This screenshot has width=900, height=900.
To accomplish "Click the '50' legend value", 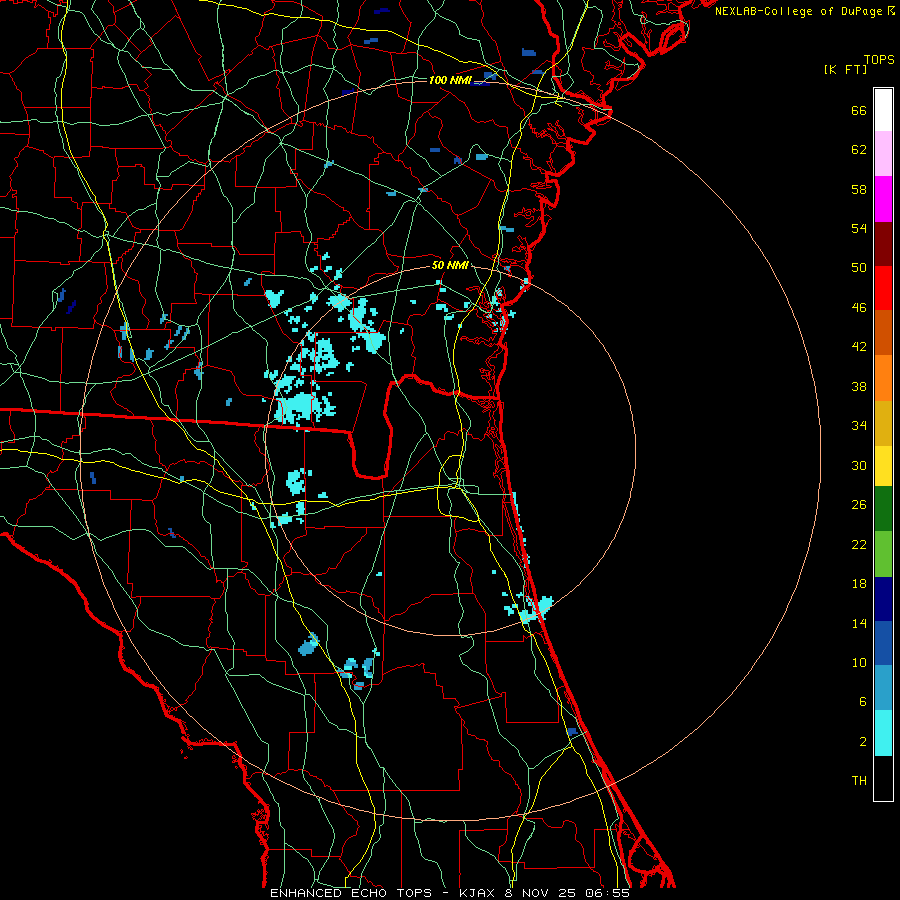I will pyautogui.click(x=859, y=267).
